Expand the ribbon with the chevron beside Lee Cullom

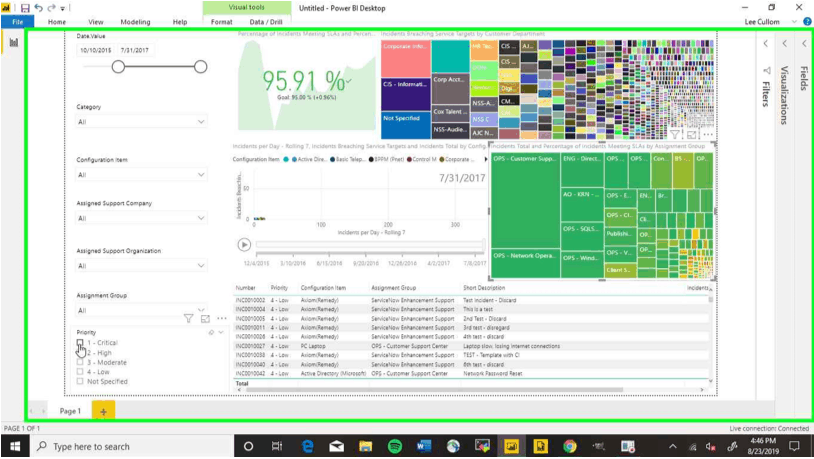click(x=794, y=22)
